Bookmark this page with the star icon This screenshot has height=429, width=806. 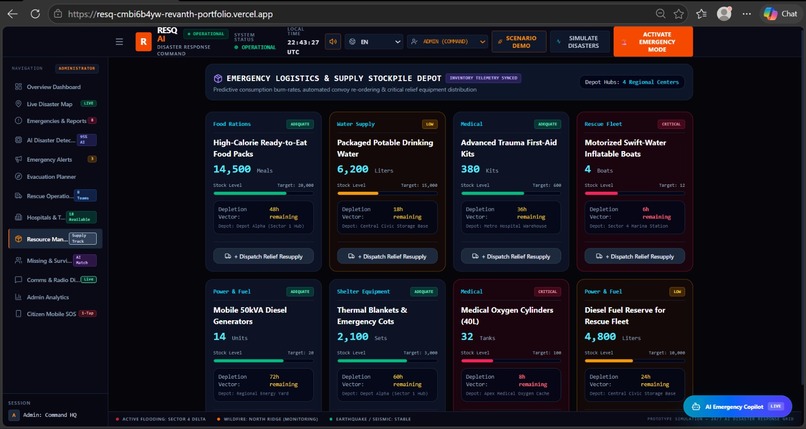(x=679, y=14)
